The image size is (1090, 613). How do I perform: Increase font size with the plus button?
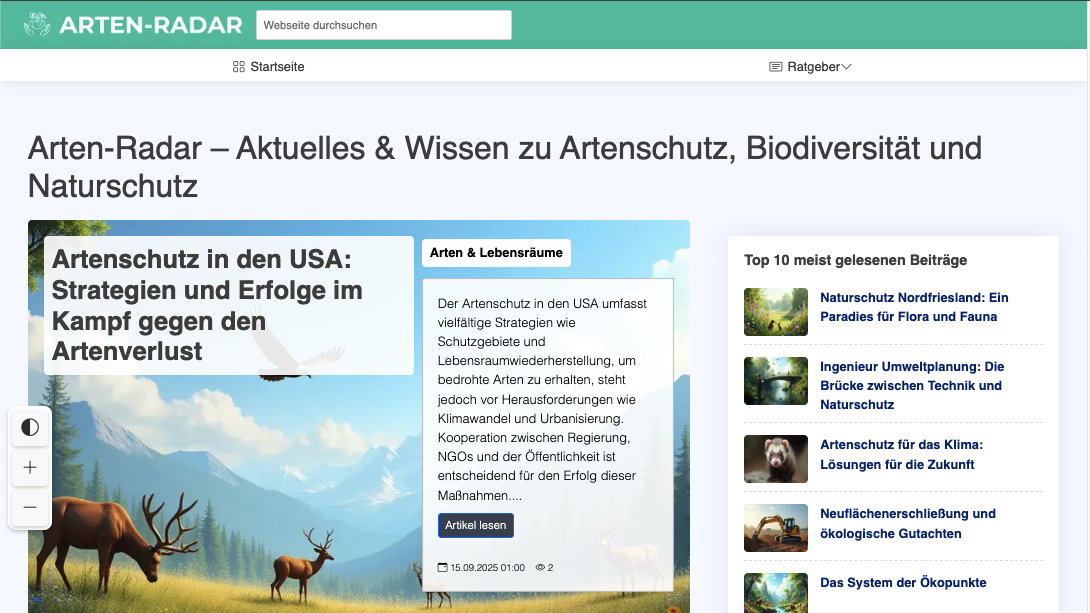point(30,467)
